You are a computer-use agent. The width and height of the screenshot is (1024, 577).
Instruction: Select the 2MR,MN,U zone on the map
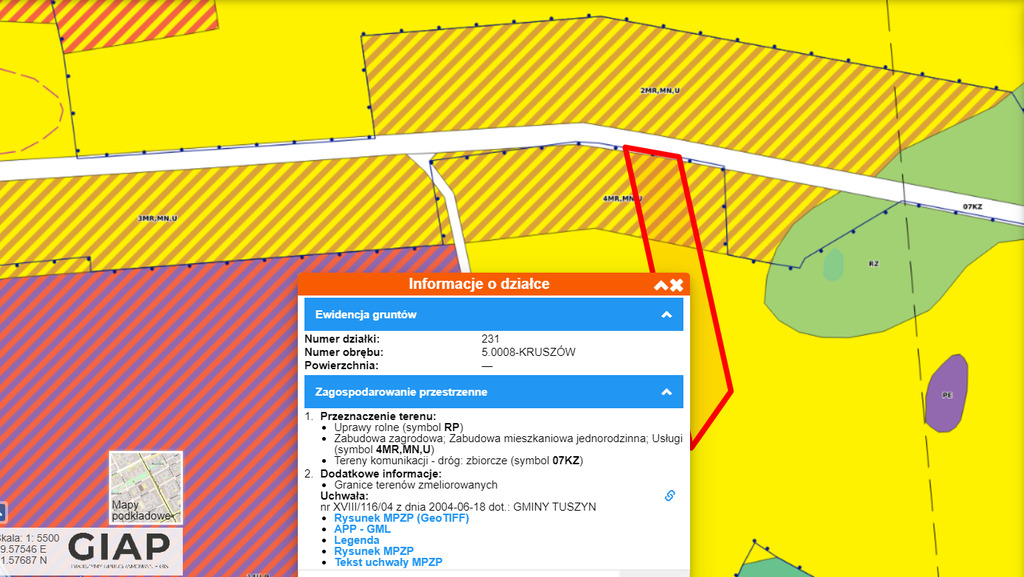[659, 91]
